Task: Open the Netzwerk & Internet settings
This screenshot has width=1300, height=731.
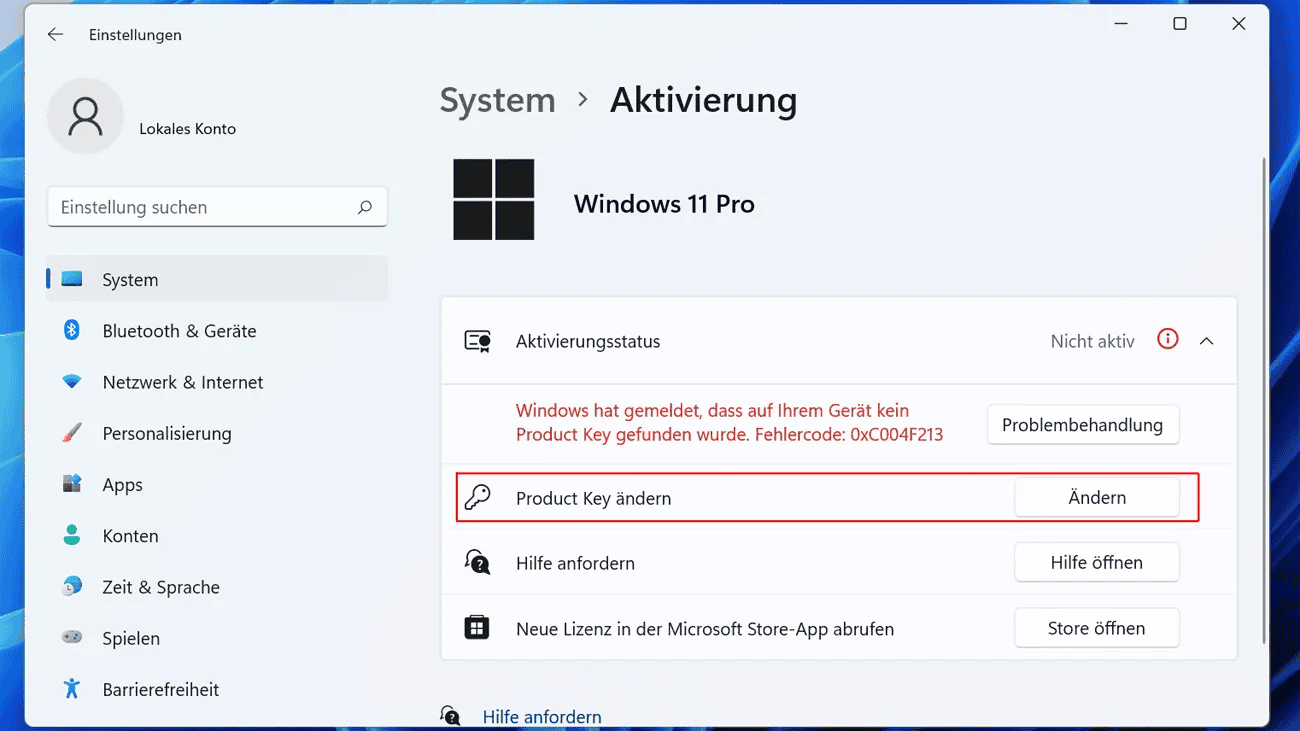Action: click(x=182, y=382)
